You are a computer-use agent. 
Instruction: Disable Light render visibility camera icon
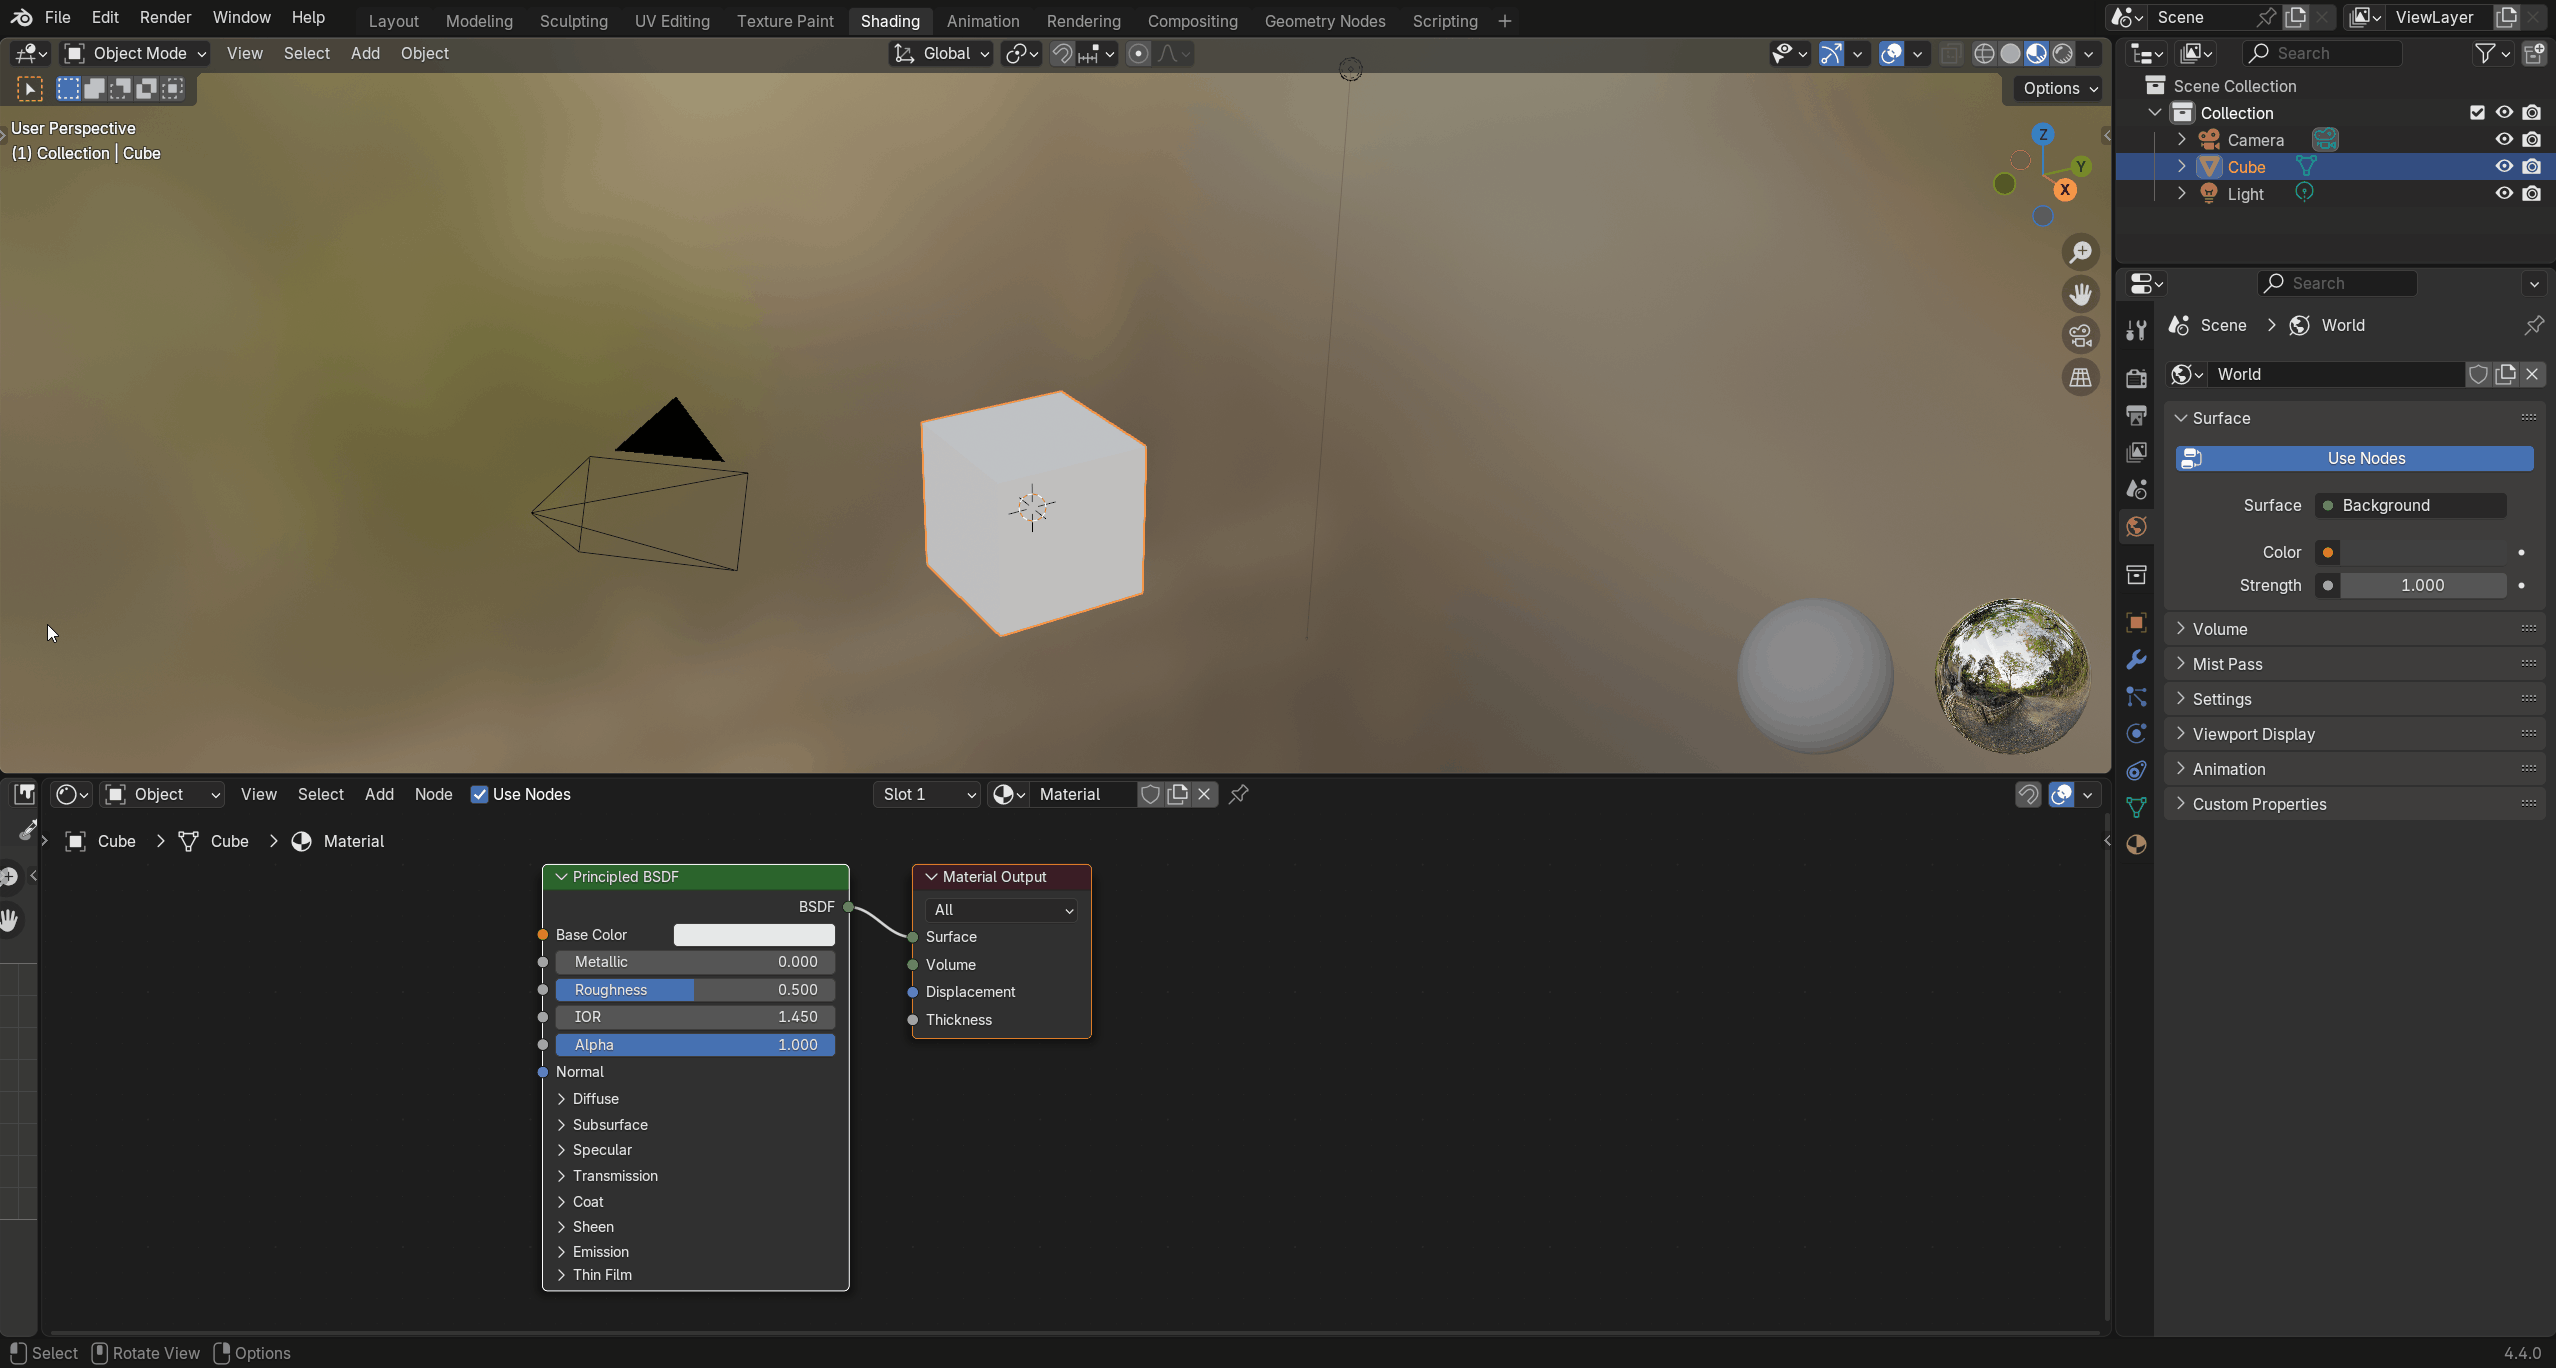tap(2531, 194)
